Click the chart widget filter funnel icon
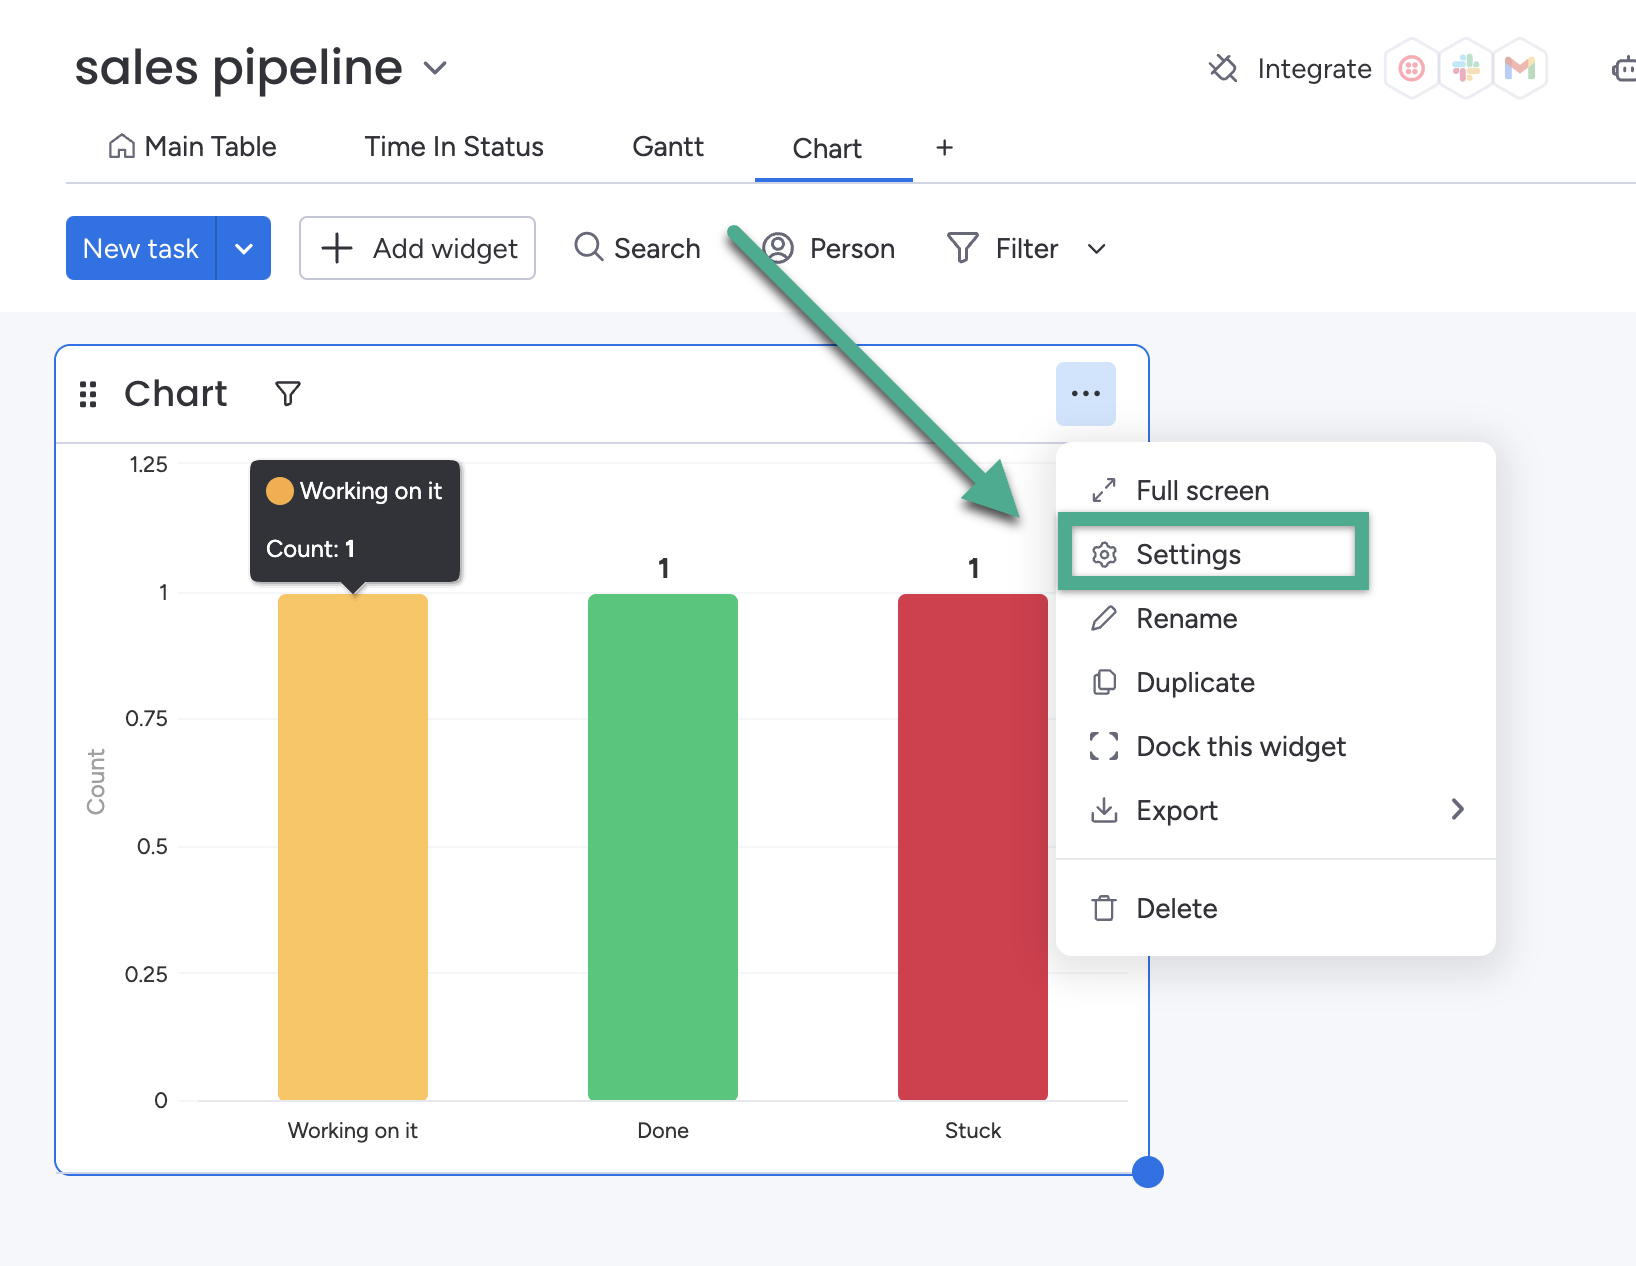Viewport: 1636px width, 1266px height. pos(288,394)
